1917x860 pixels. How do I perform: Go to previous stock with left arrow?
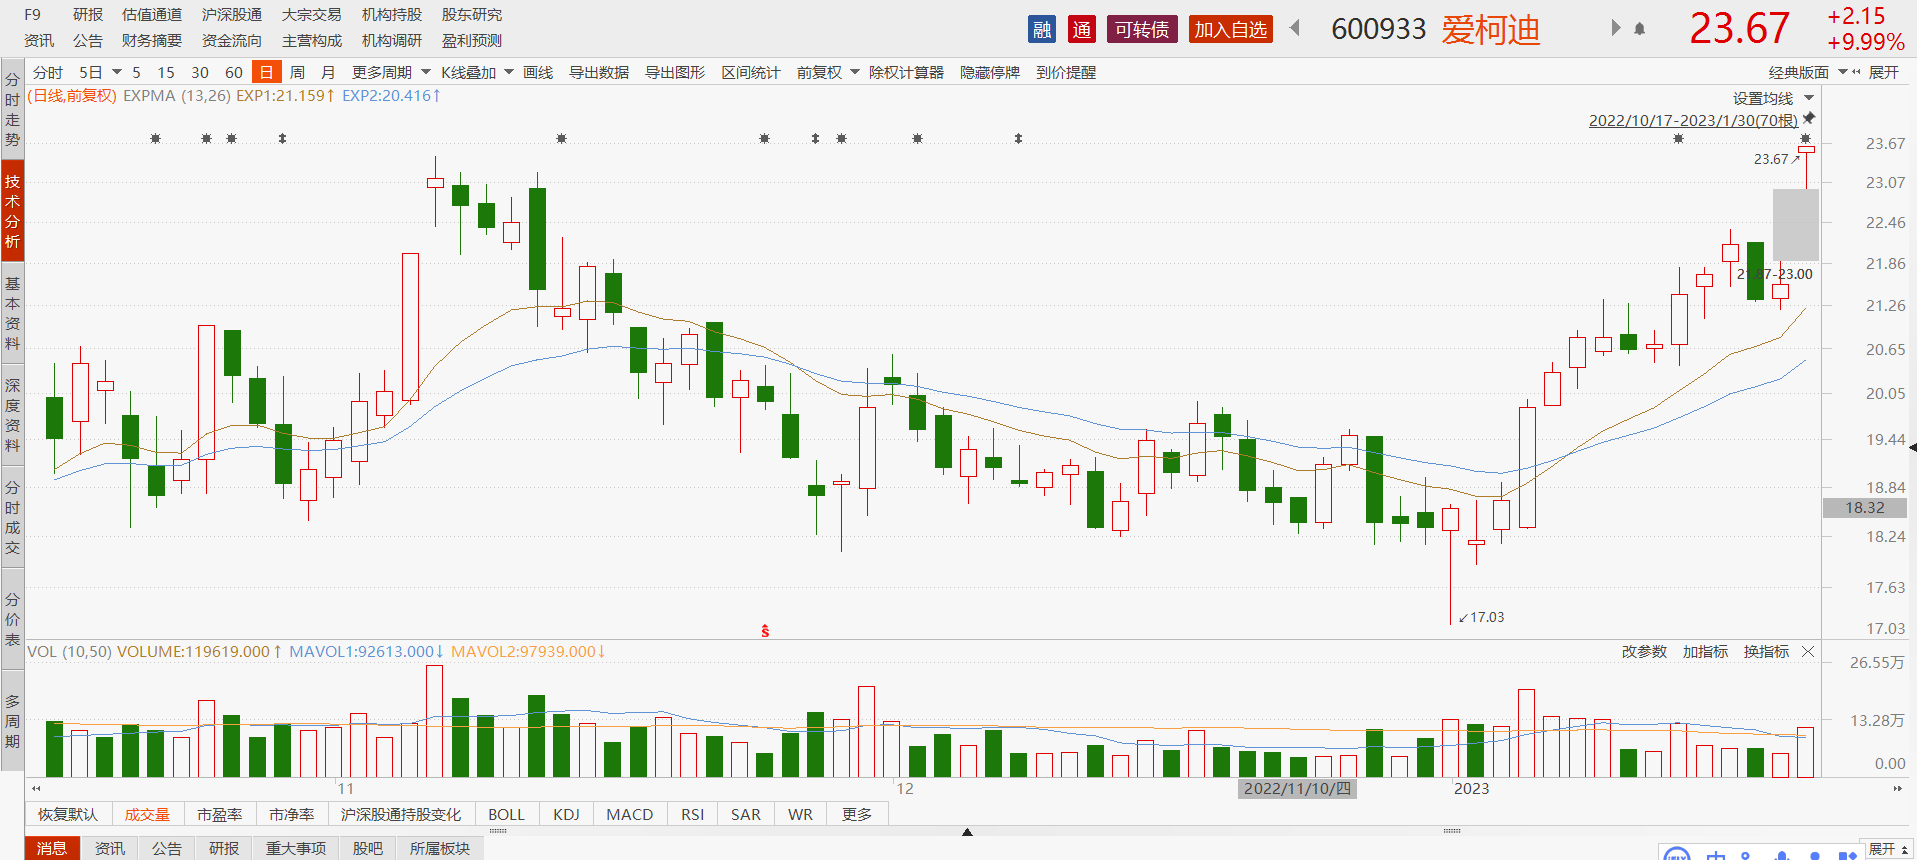(1295, 28)
